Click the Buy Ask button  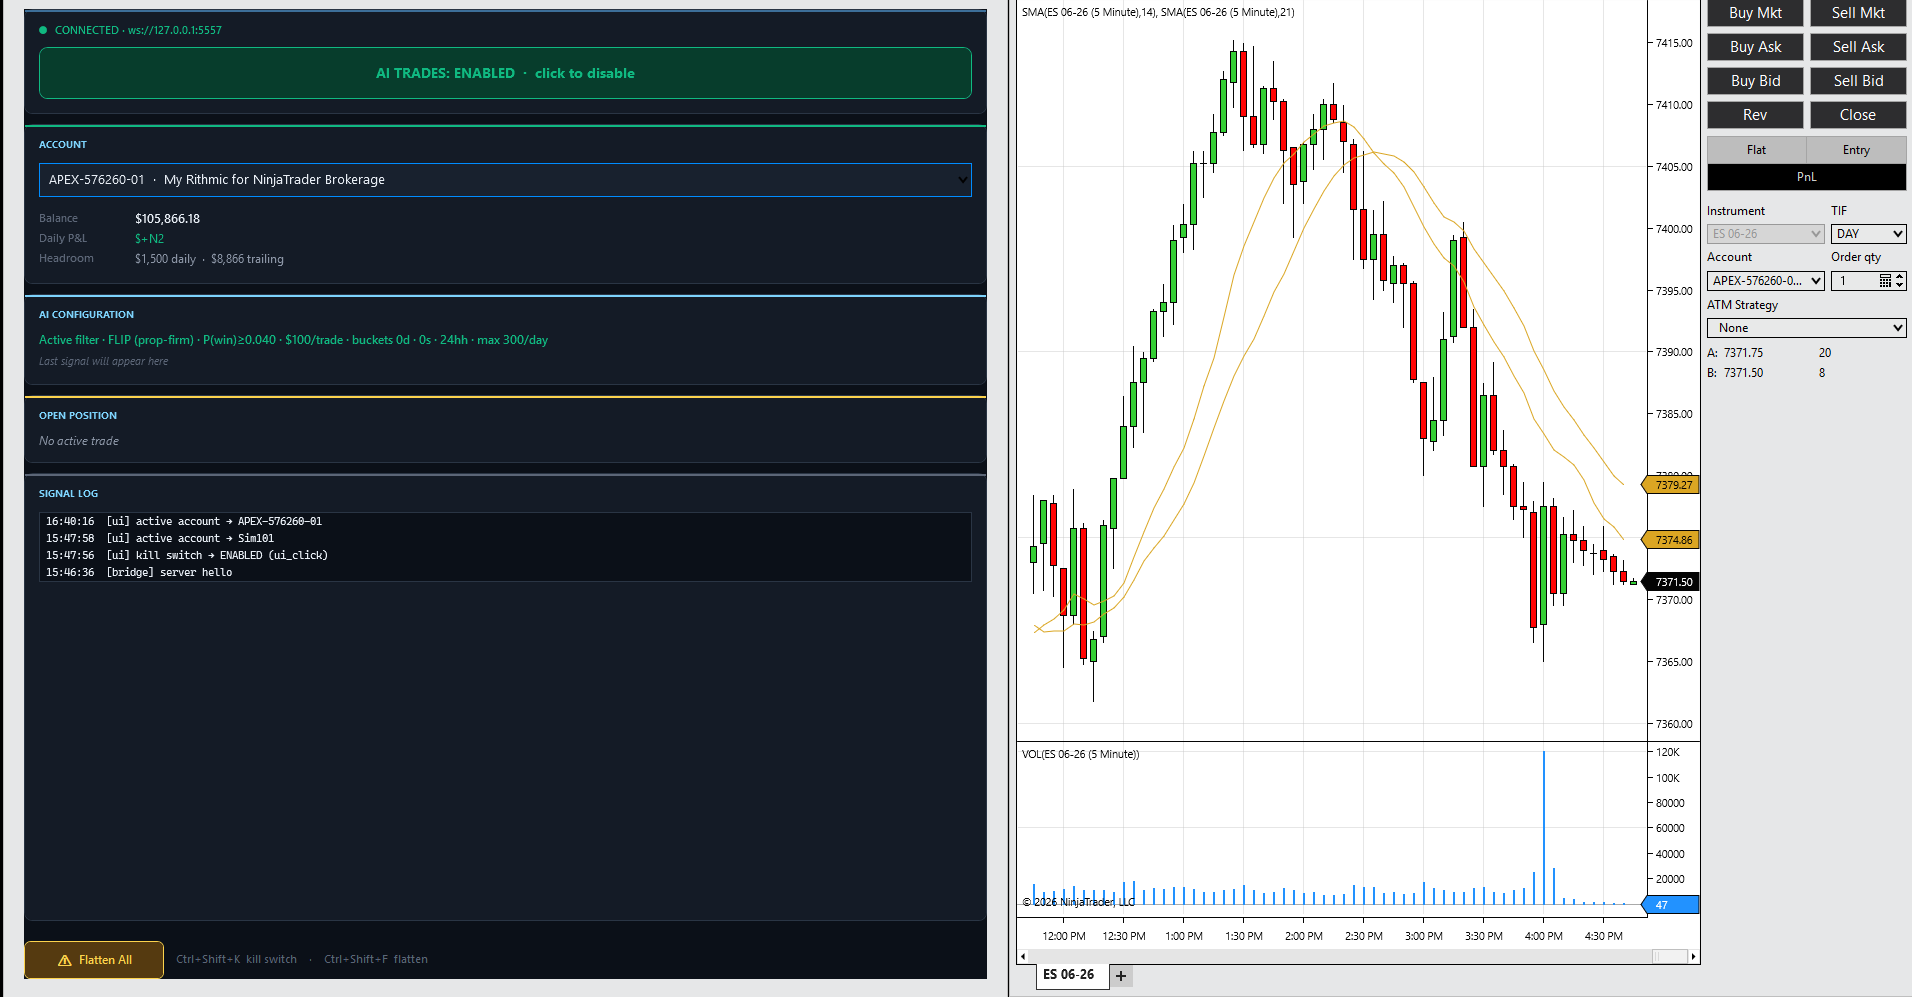[x=1755, y=47]
